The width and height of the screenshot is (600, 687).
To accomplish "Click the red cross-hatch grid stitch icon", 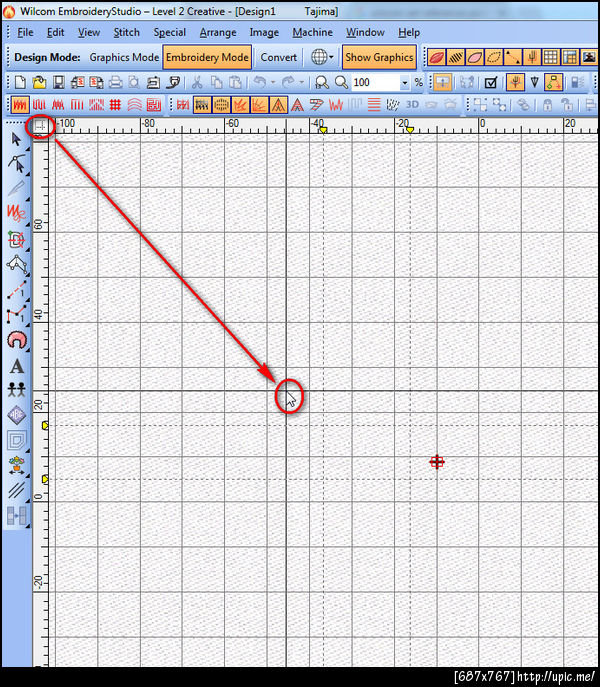I will click(x=115, y=105).
